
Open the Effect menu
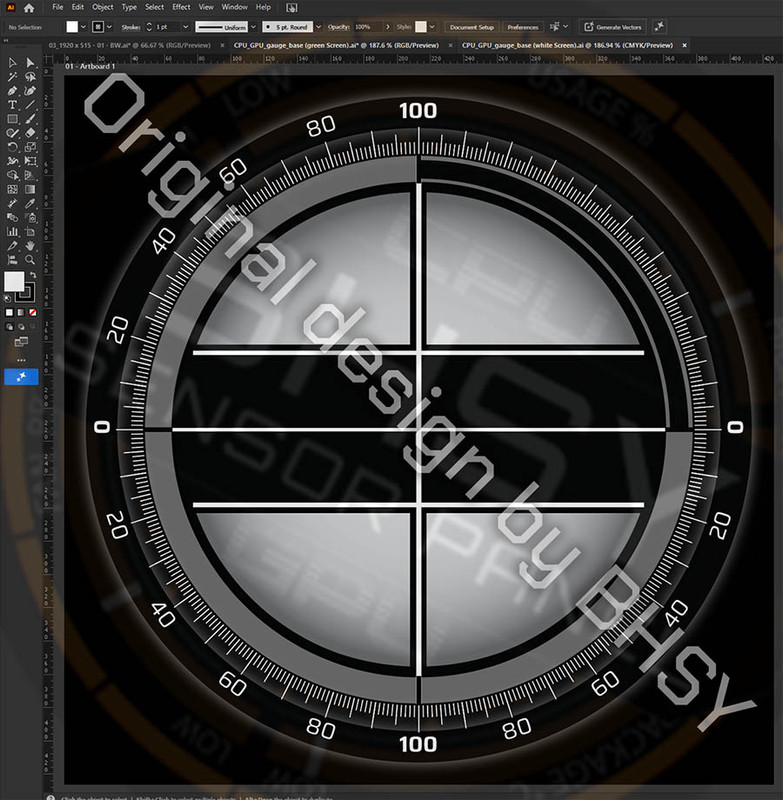[x=181, y=7]
